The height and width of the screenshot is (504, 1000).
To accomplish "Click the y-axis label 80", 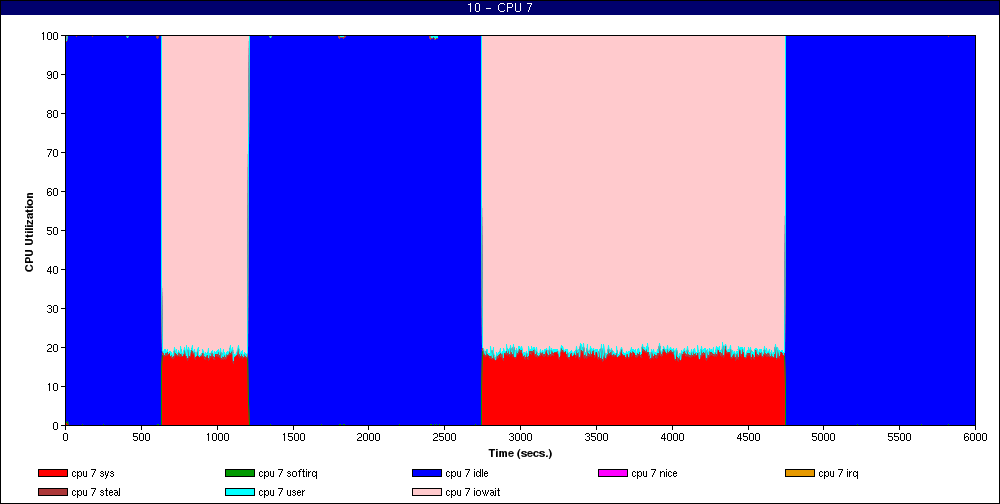I will click(x=53, y=114).
